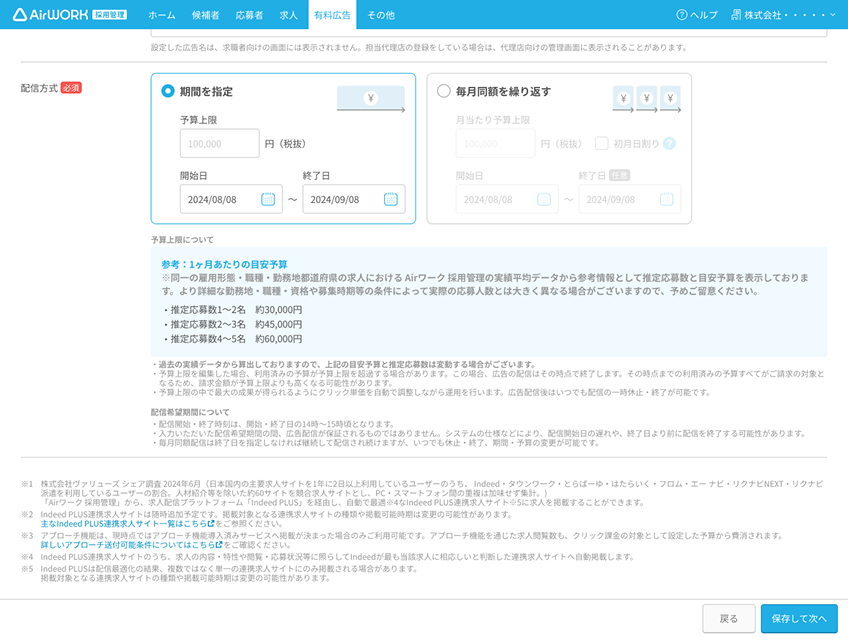
Task: Click the 予算上限 amount input field
Action: 220,143
